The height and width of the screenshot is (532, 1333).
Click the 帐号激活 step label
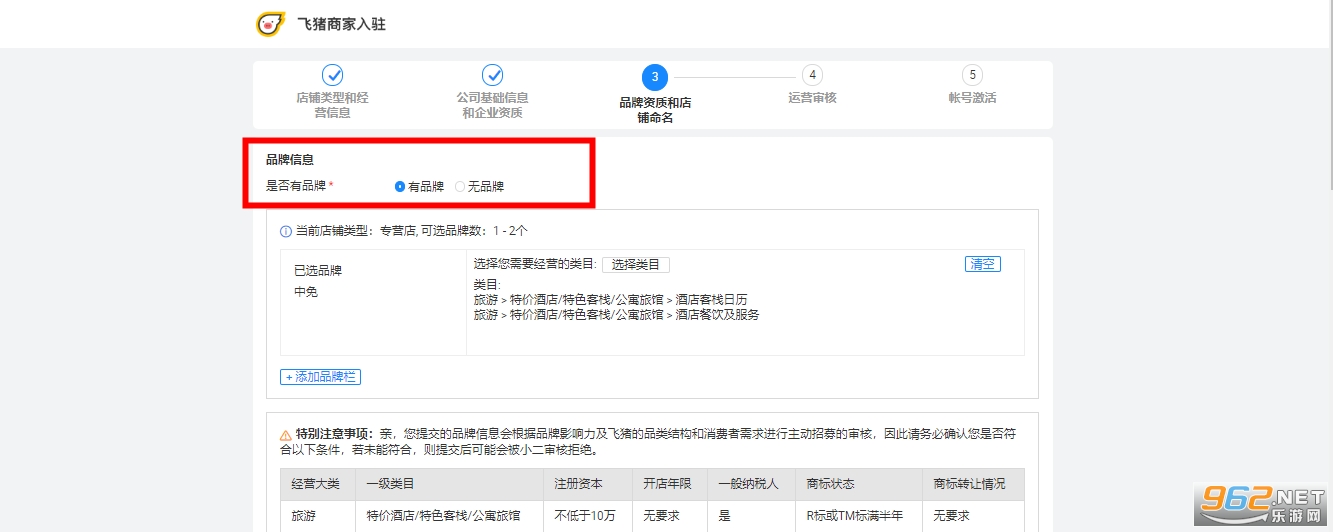click(972, 98)
